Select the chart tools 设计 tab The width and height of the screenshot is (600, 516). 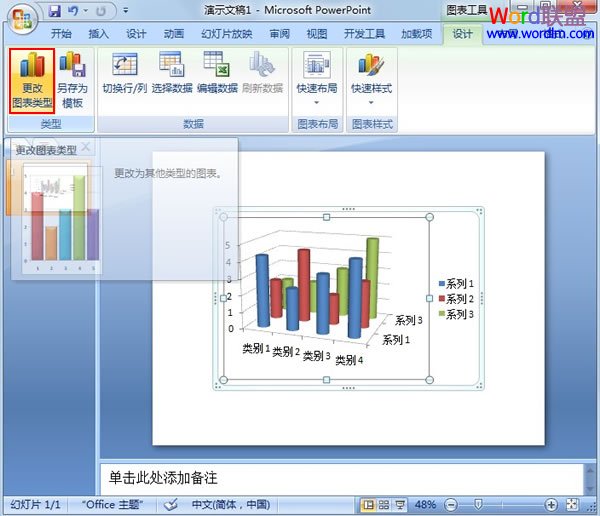[462, 34]
